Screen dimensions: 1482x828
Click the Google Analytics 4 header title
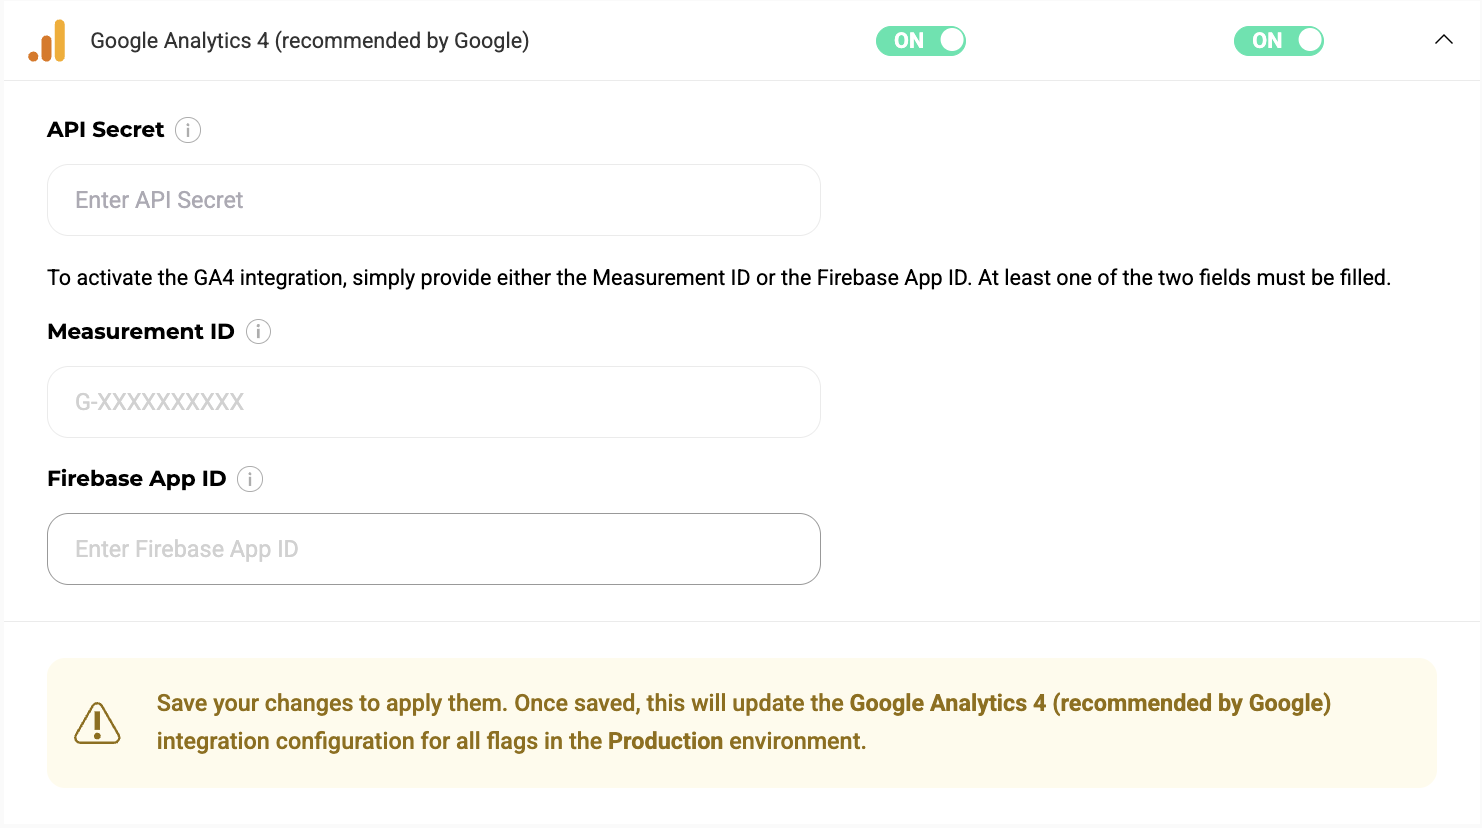click(x=309, y=41)
